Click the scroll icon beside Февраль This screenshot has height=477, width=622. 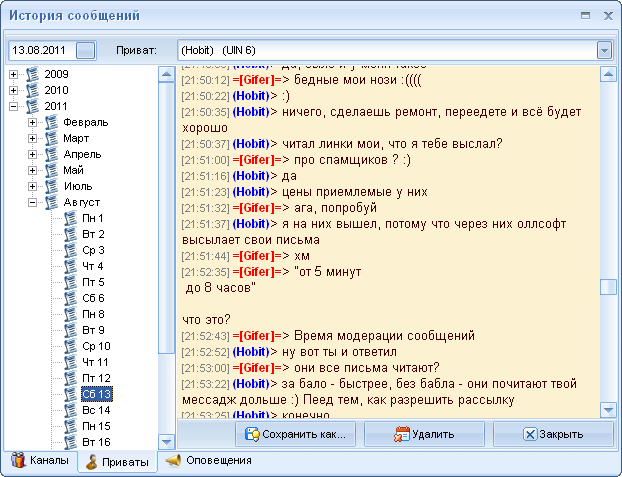pyautogui.click(x=52, y=122)
